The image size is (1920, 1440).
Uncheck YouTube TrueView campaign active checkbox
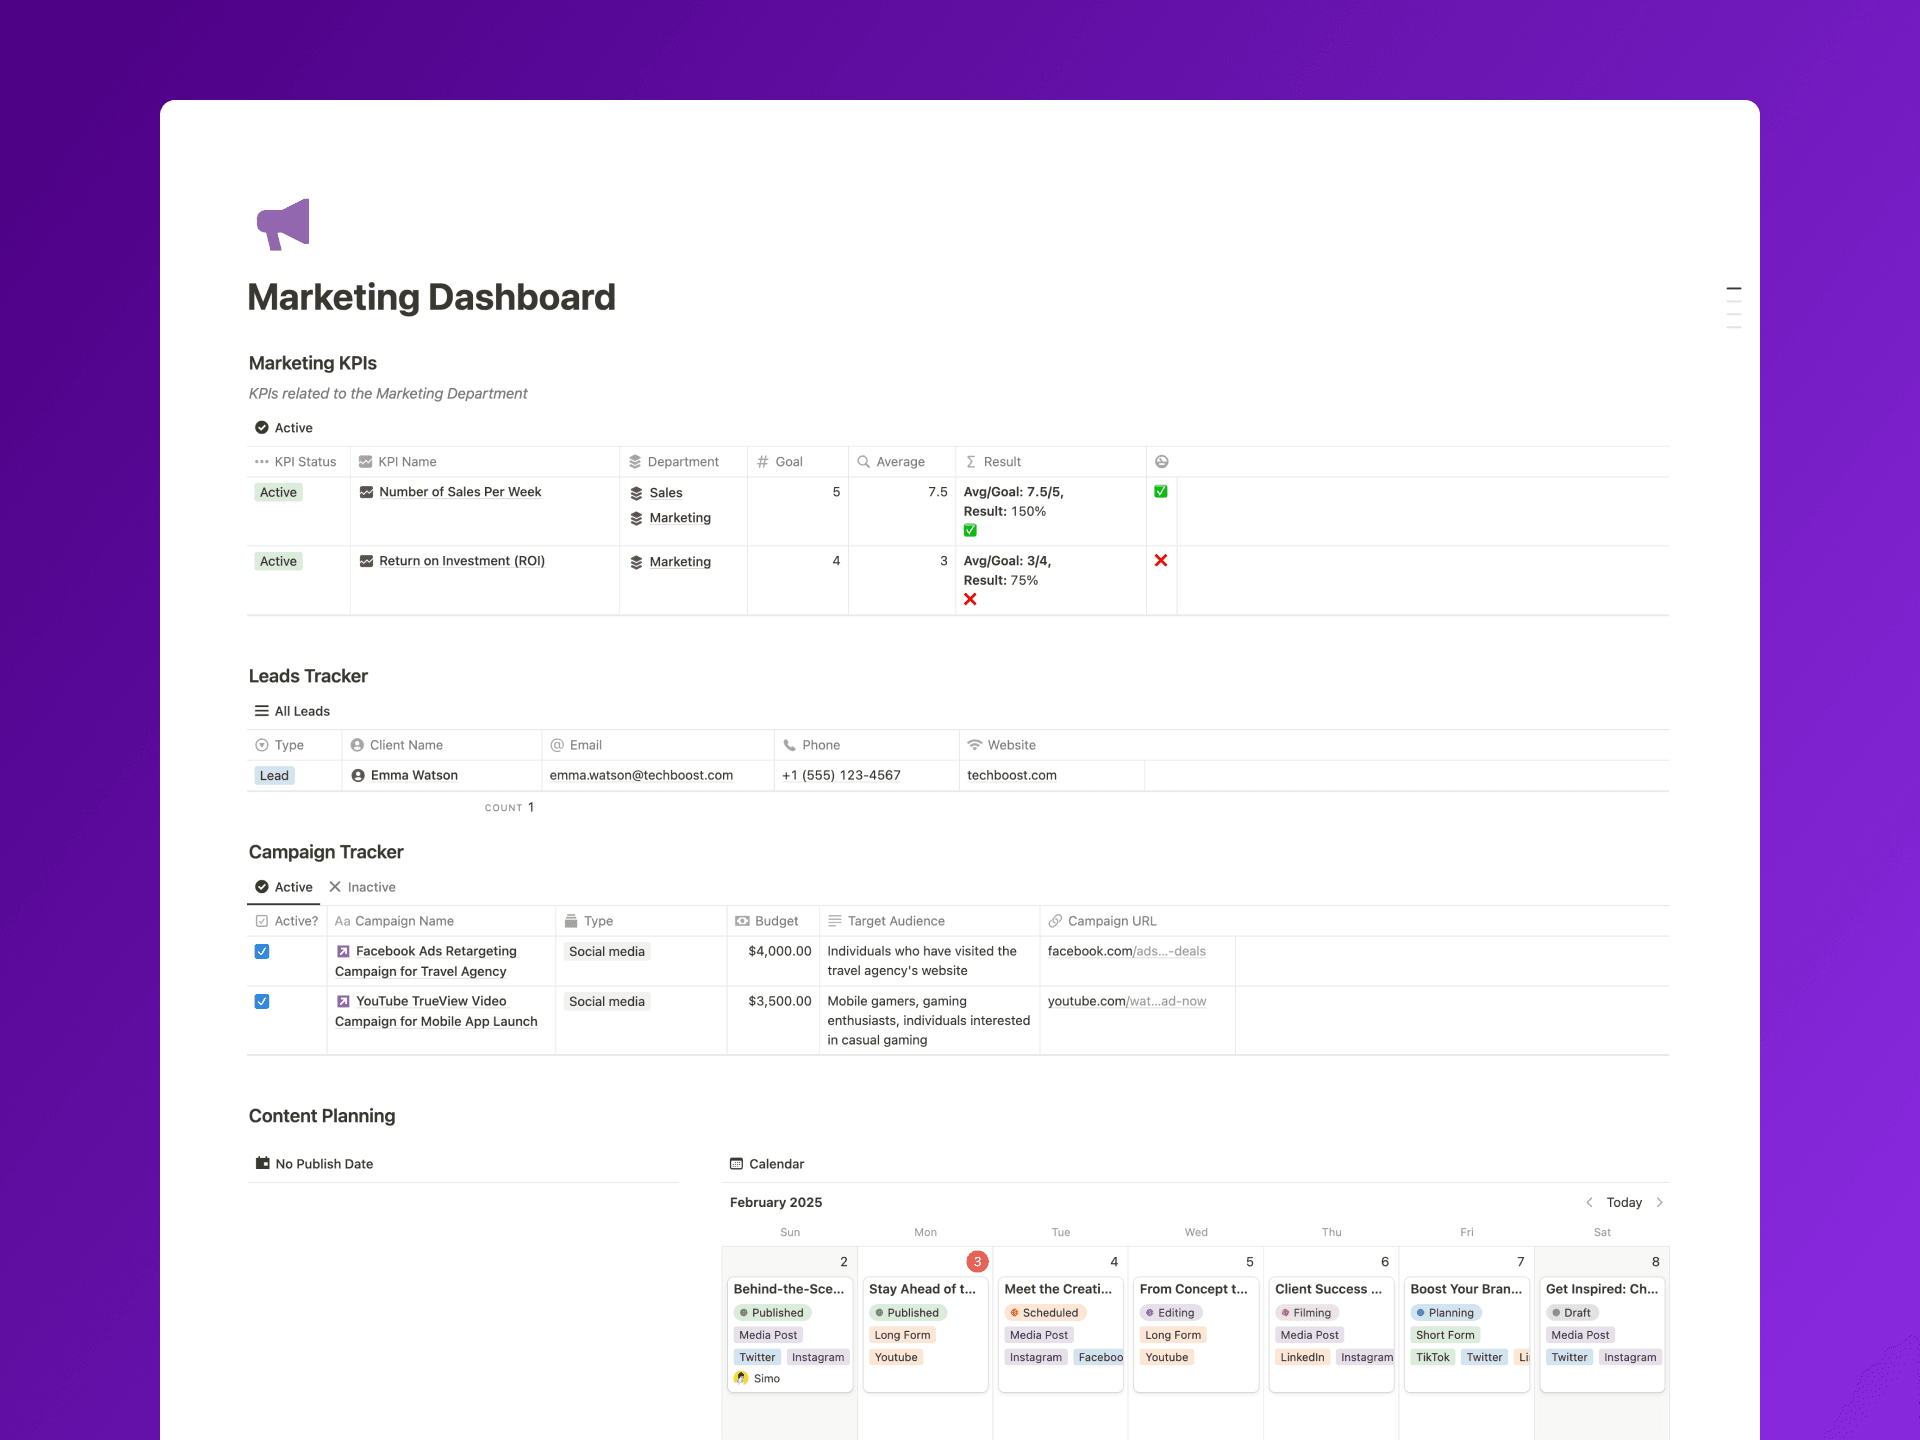[262, 1001]
